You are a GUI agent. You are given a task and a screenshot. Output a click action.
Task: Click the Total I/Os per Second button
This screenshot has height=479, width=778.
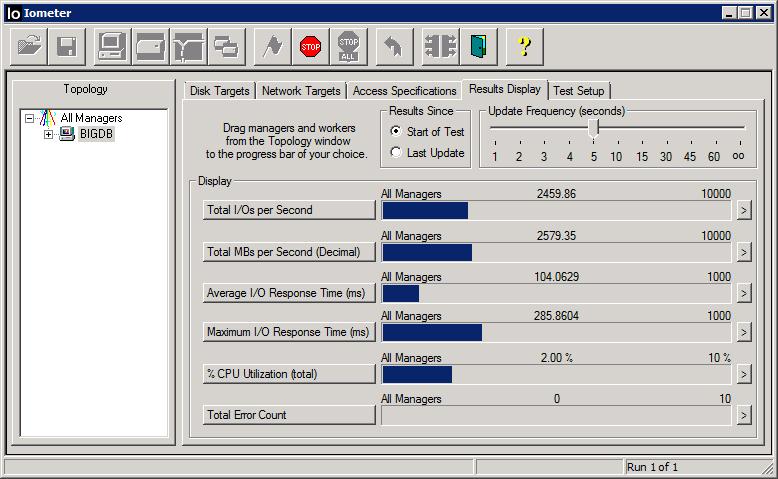[289, 210]
